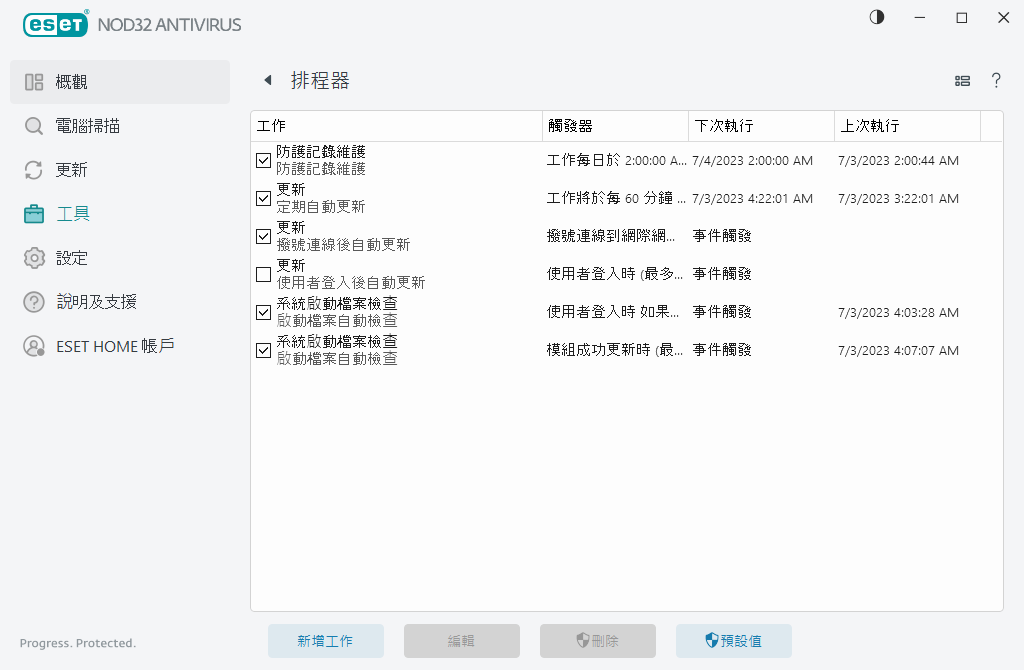The width and height of the screenshot is (1024, 670).
Task: Click the ESET logo in the title bar
Action: (55, 24)
